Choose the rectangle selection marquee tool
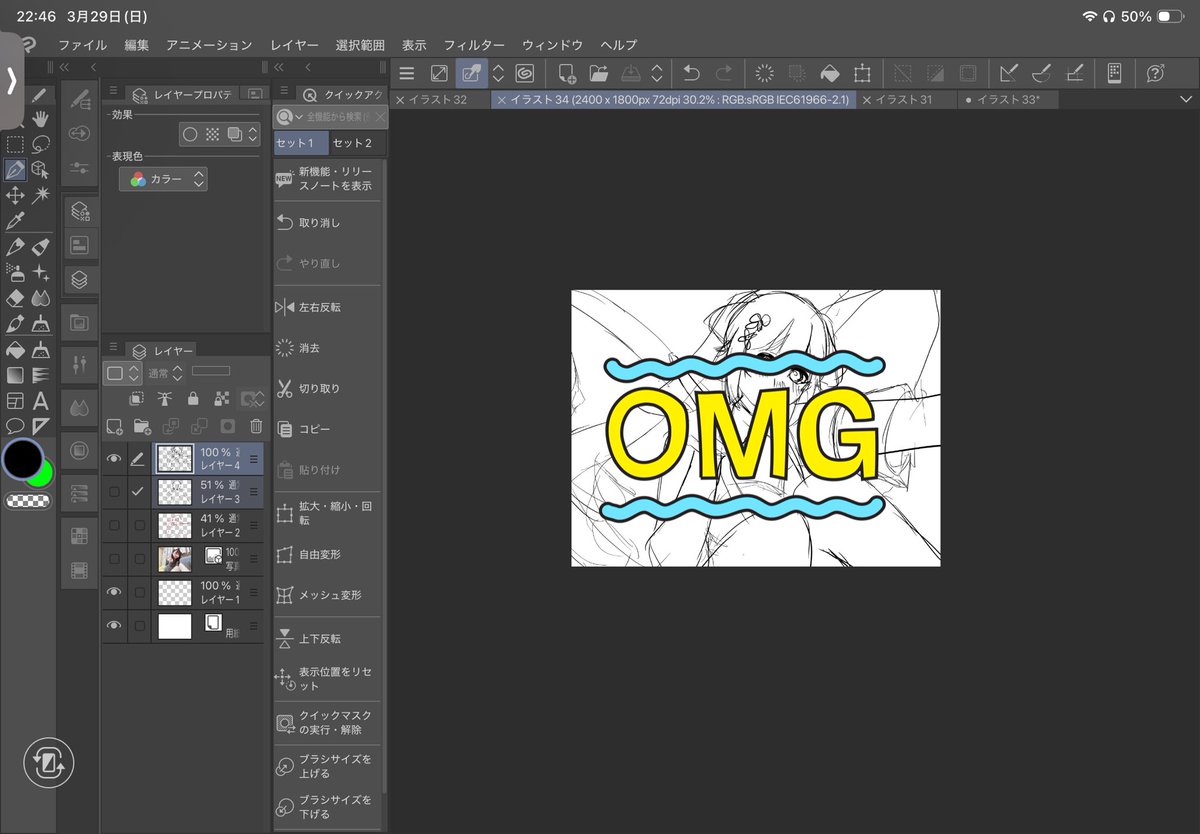Screen dimensions: 1200x834 pyautogui.click(x=14, y=144)
